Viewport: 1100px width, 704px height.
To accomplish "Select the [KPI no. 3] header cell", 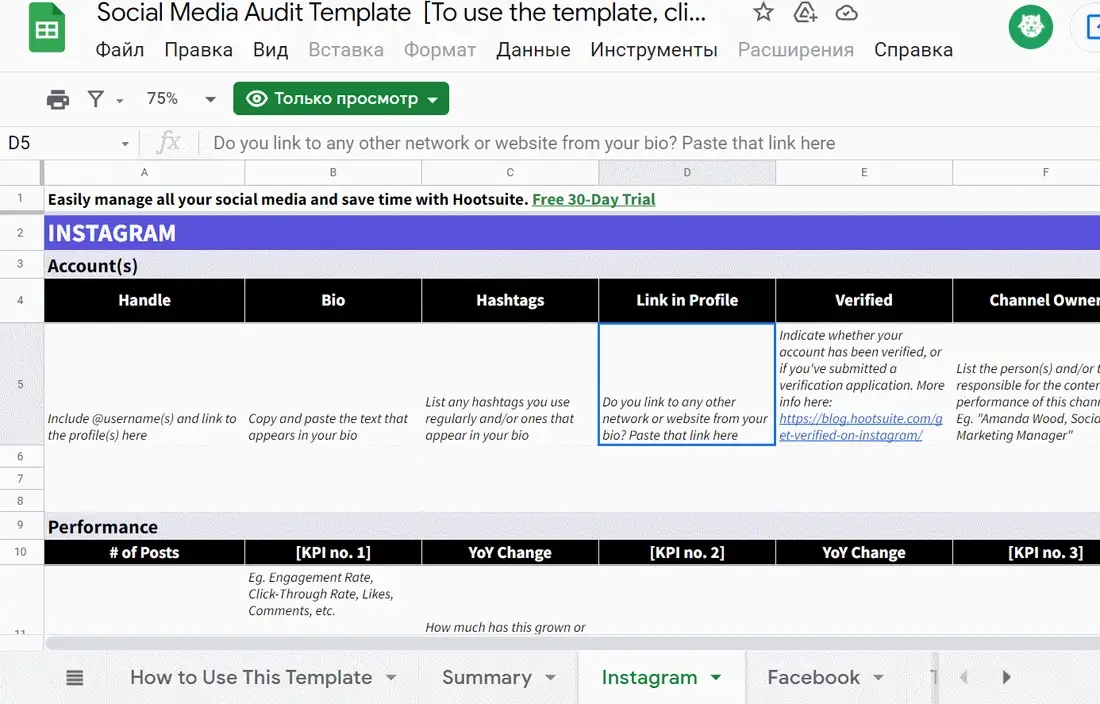I will click(1026, 553).
